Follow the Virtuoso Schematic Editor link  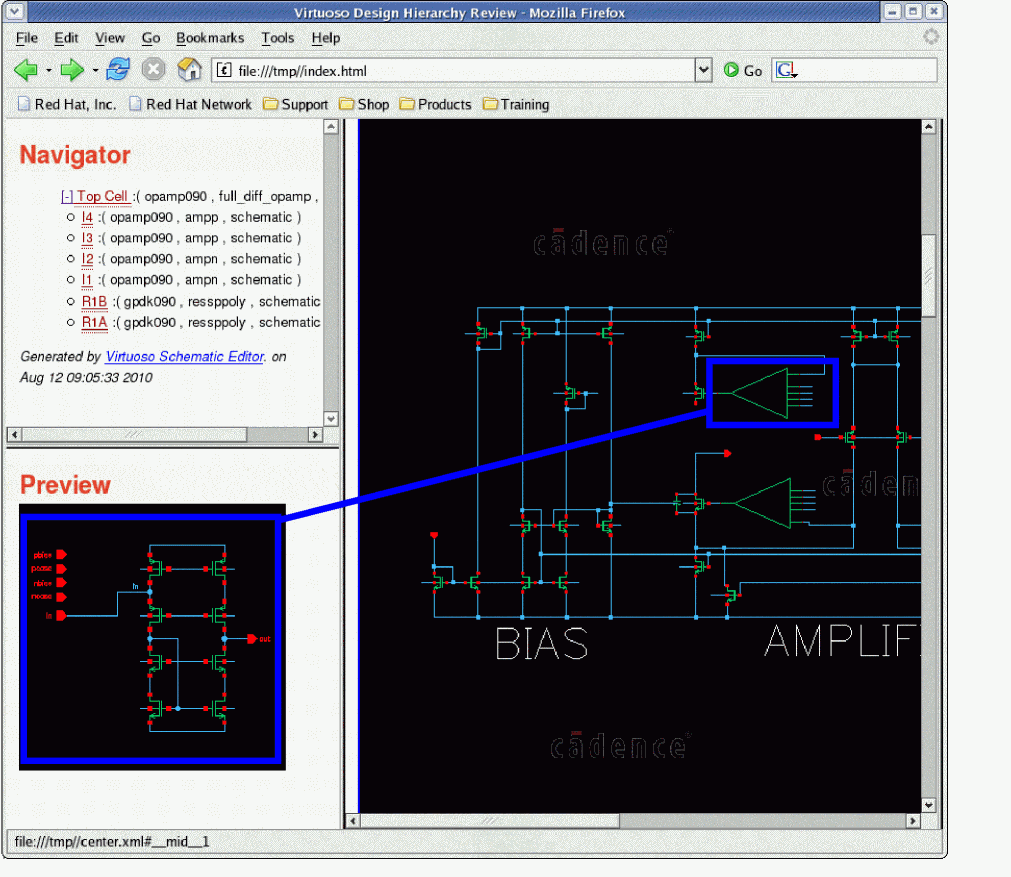tap(184, 356)
